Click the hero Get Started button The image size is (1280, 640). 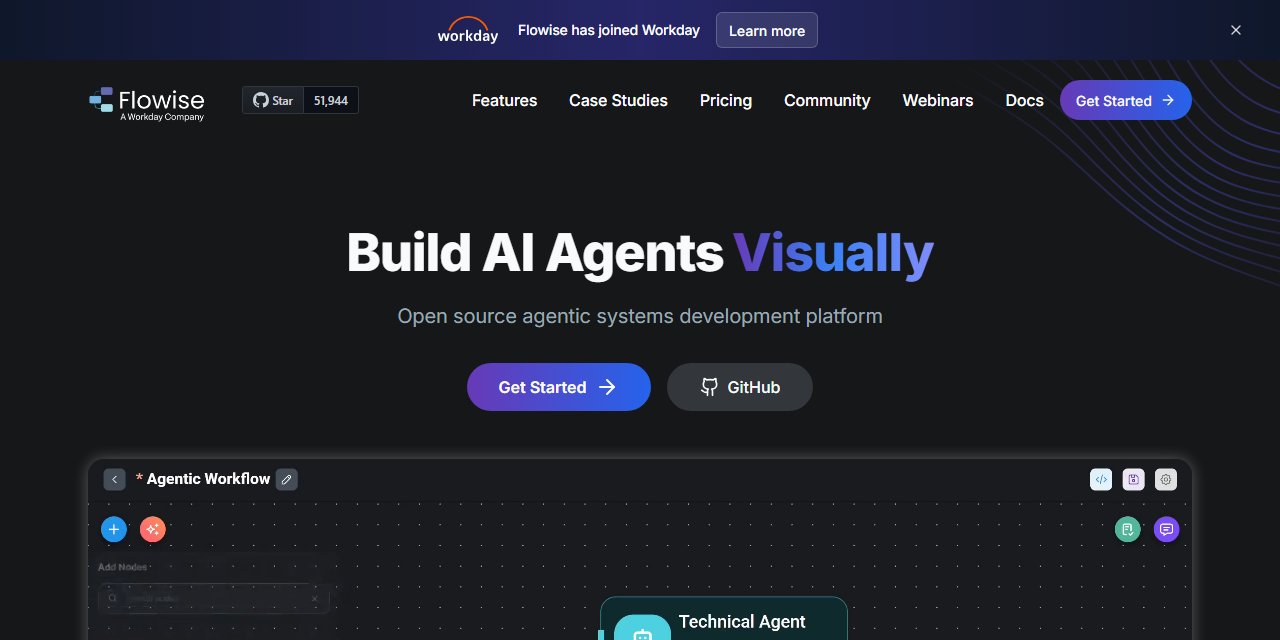pos(559,387)
